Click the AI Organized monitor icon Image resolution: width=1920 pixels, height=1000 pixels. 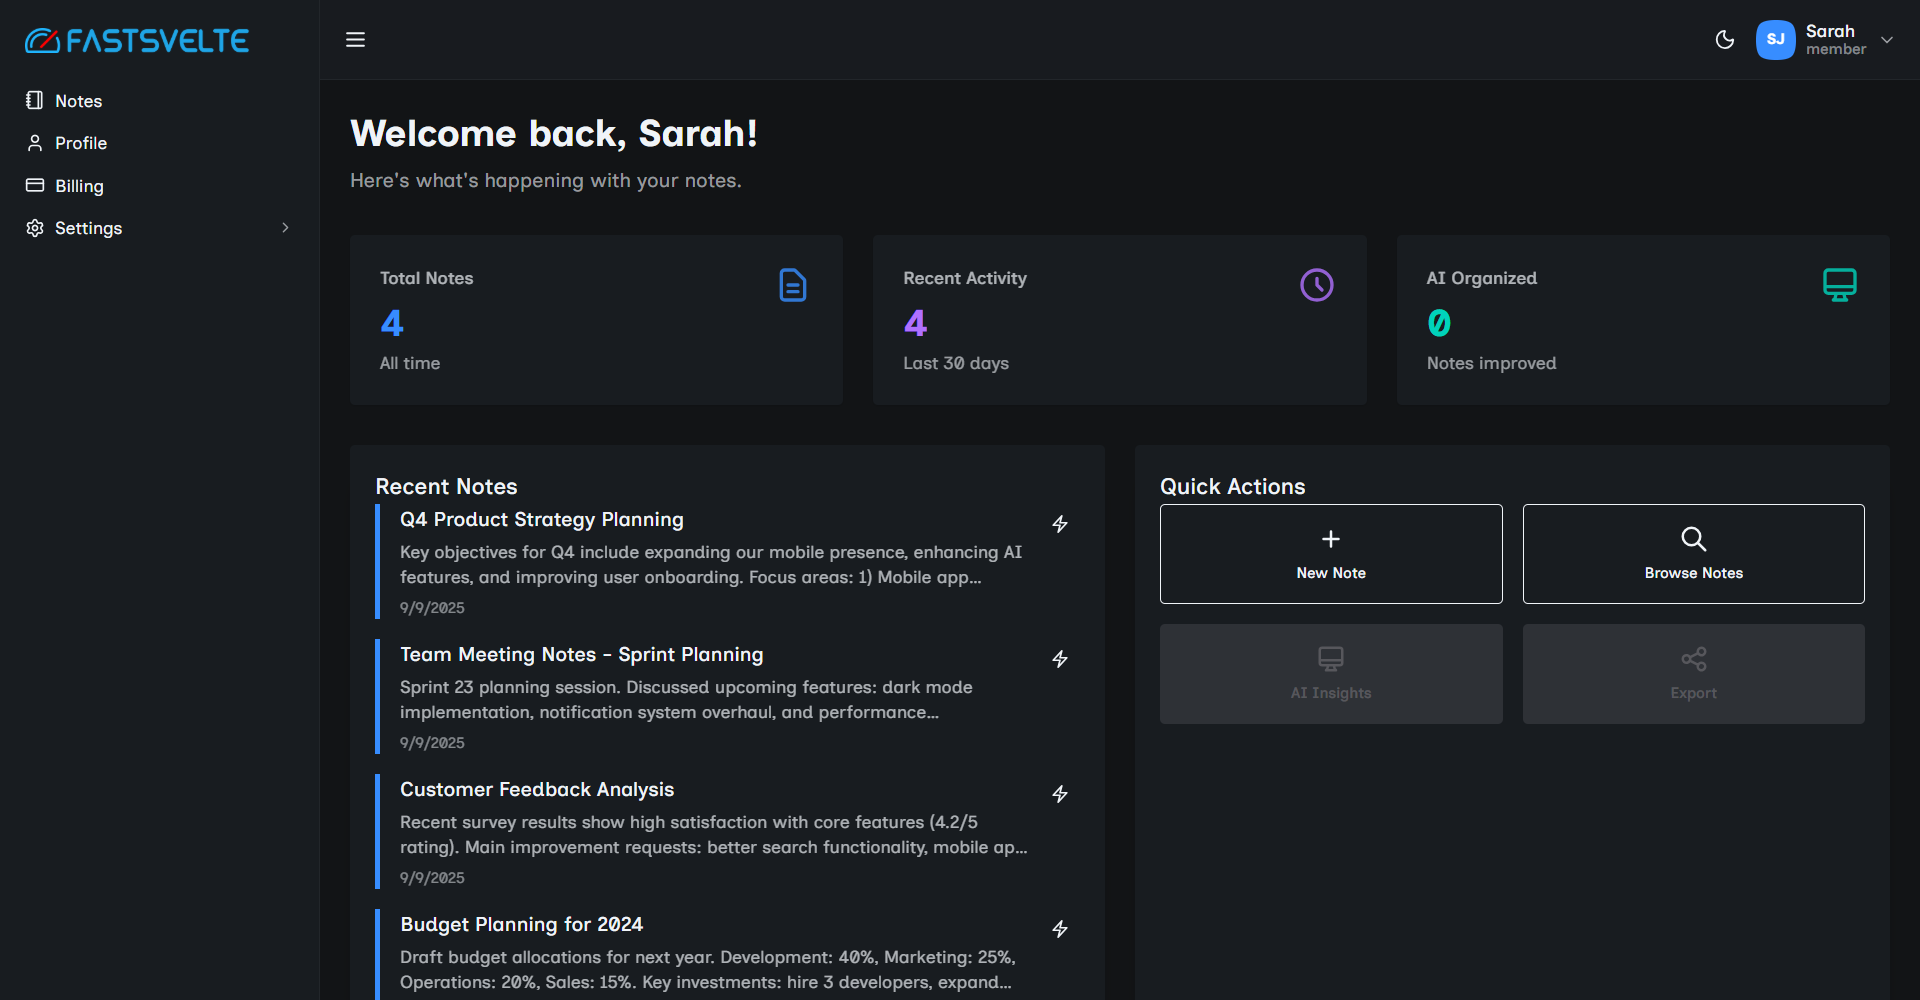1839,285
